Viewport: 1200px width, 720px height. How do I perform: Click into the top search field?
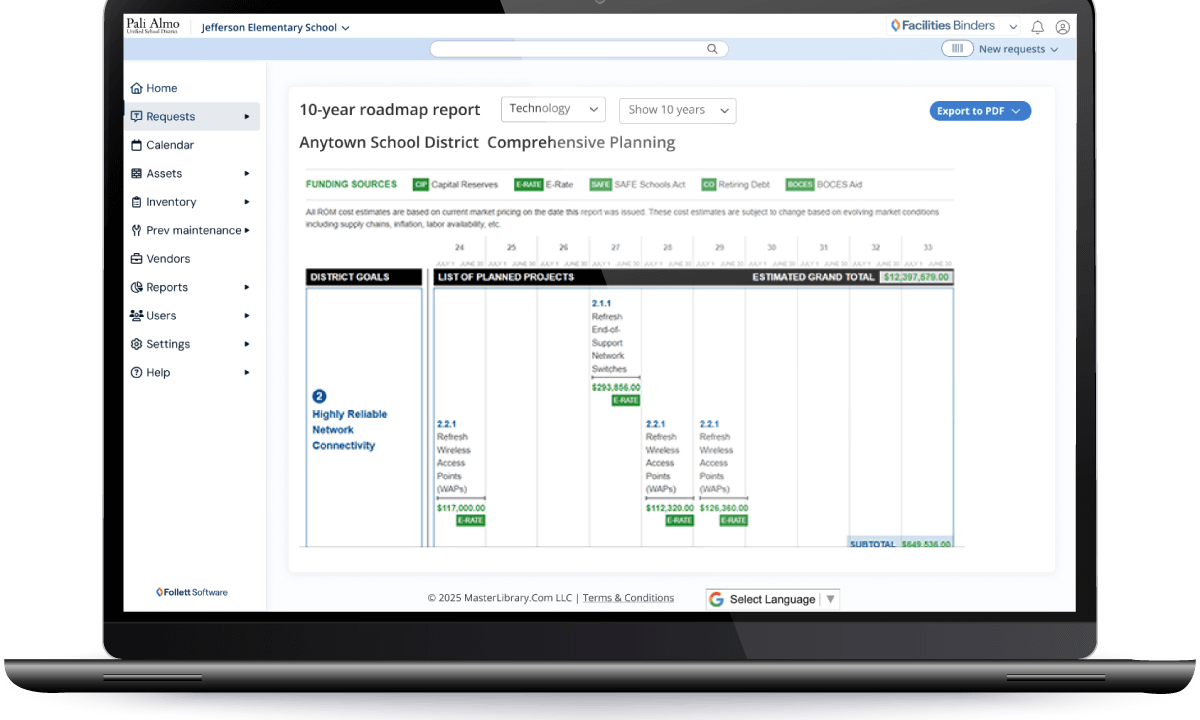pos(570,49)
